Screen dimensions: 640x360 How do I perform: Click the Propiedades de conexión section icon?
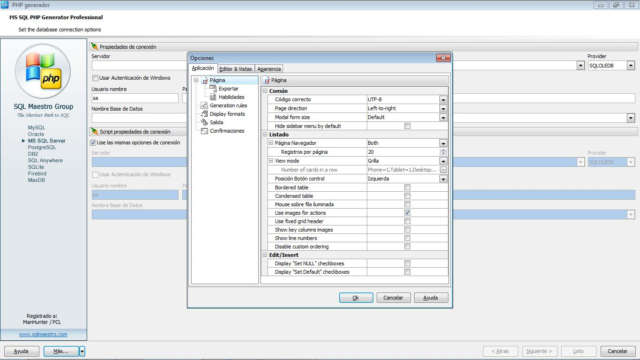[x=95, y=47]
